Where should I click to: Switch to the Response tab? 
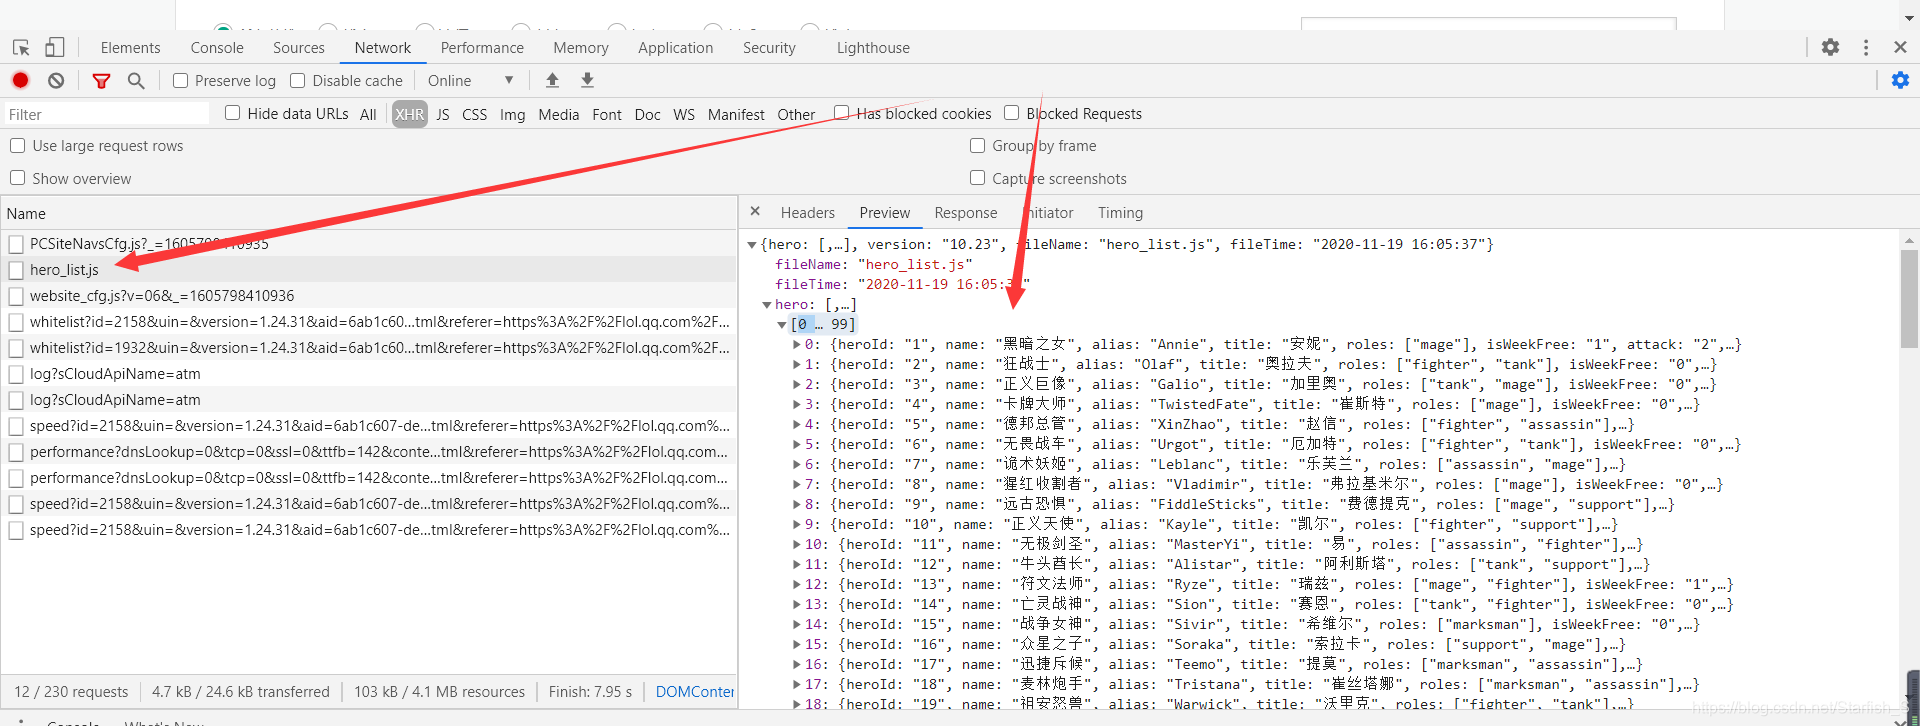tap(966, 212)
